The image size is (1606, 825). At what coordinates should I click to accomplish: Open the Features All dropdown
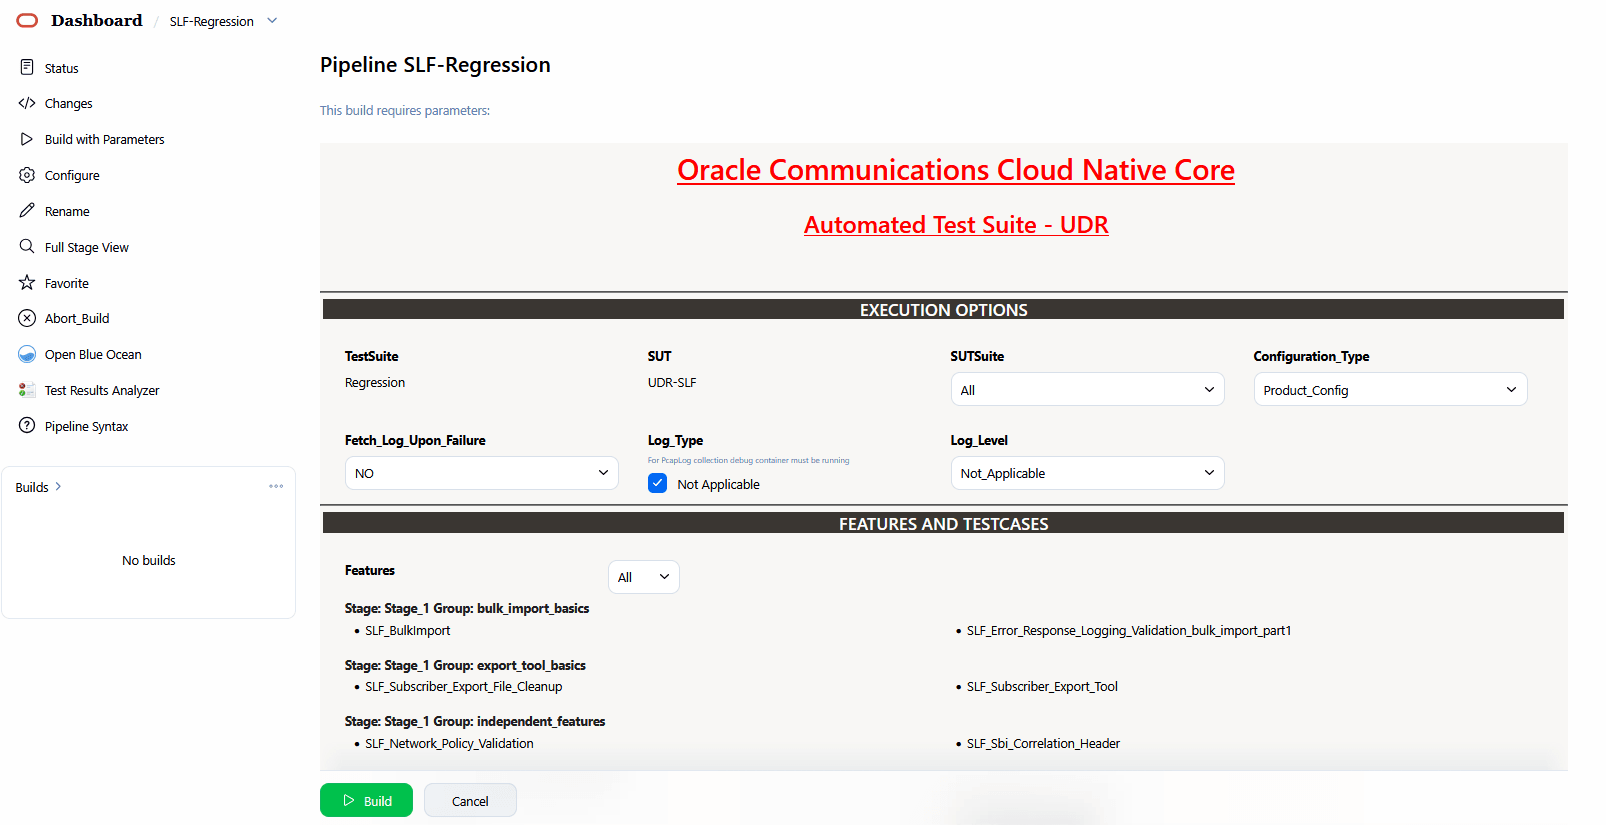pyautogui.click(x=643, y=577)
